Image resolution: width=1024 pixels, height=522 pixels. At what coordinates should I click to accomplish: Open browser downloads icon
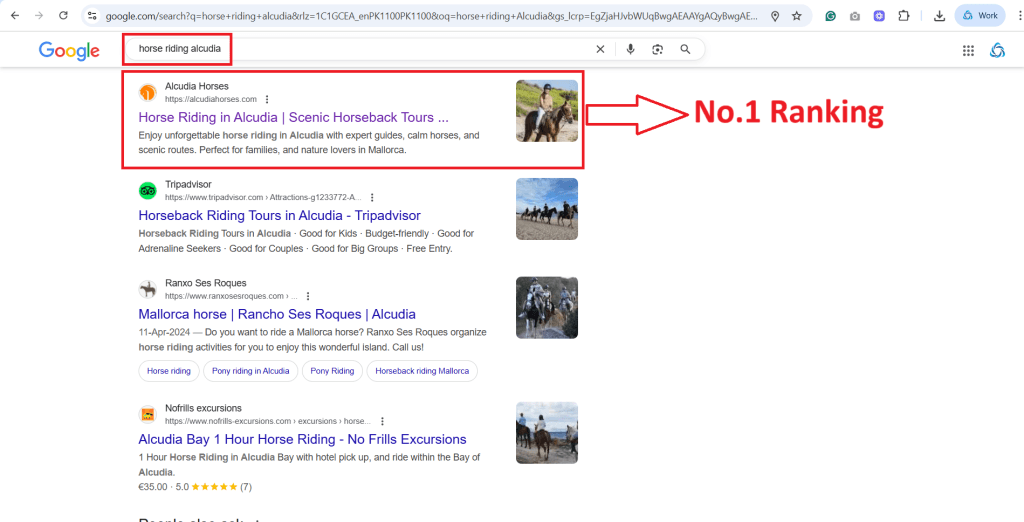939,16
